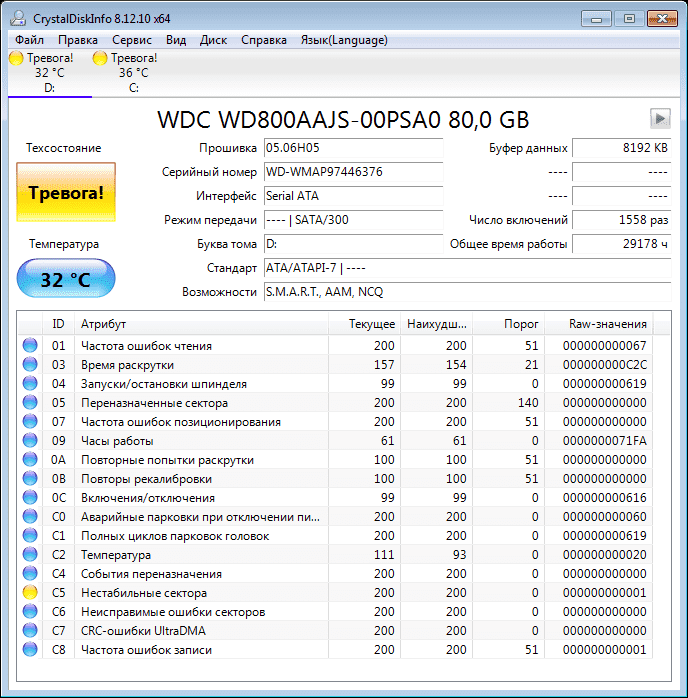Click the Текущее column header
The height and width of the screenshot is (698, 688).
[364, 324]
